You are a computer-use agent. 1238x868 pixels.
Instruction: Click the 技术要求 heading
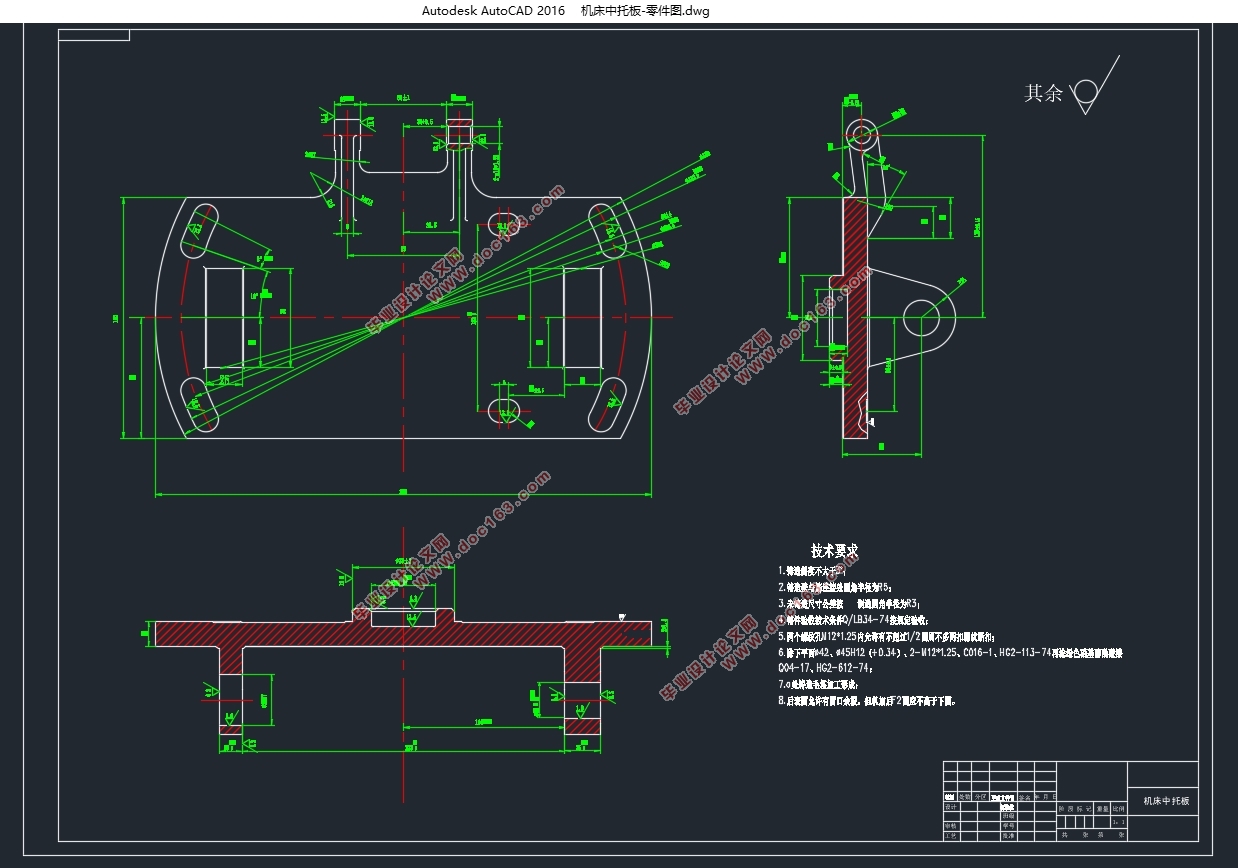click(835, 551)
